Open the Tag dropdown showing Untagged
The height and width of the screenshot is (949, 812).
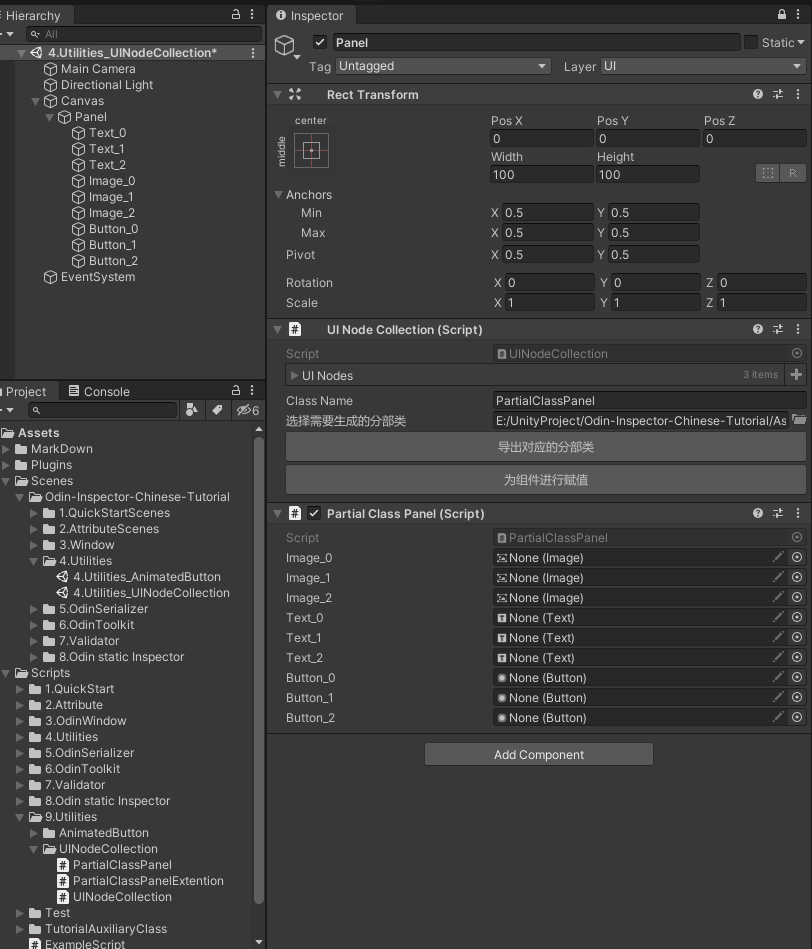pyautogui.click(x=443, y=66)
